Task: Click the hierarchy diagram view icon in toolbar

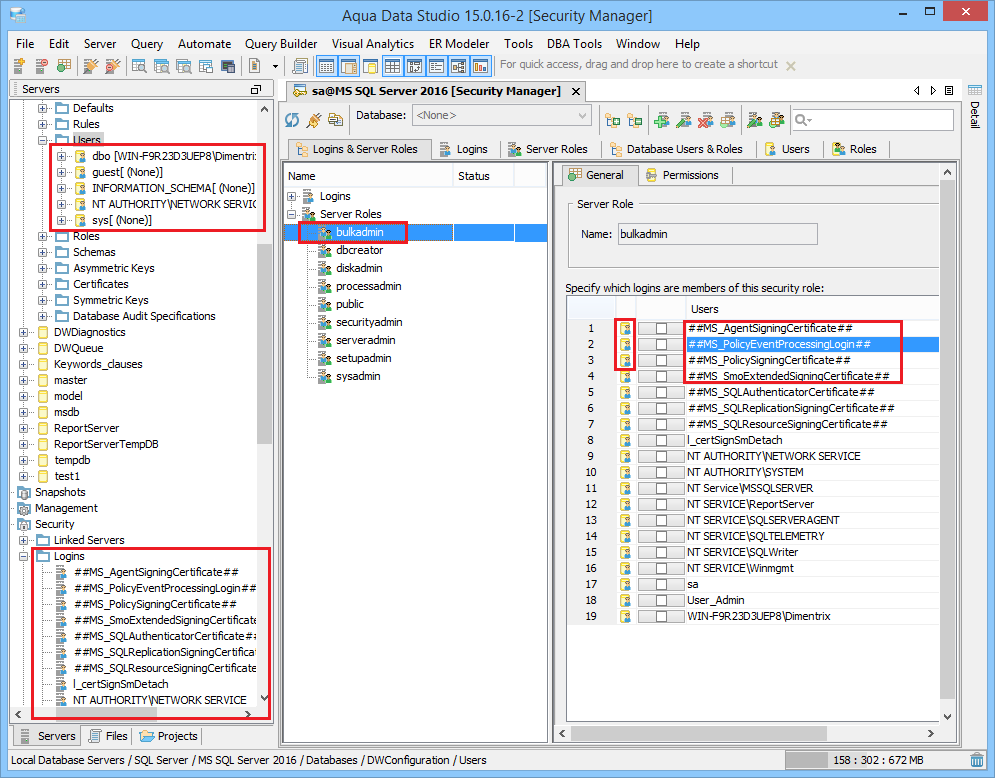Action: [459, 65]
